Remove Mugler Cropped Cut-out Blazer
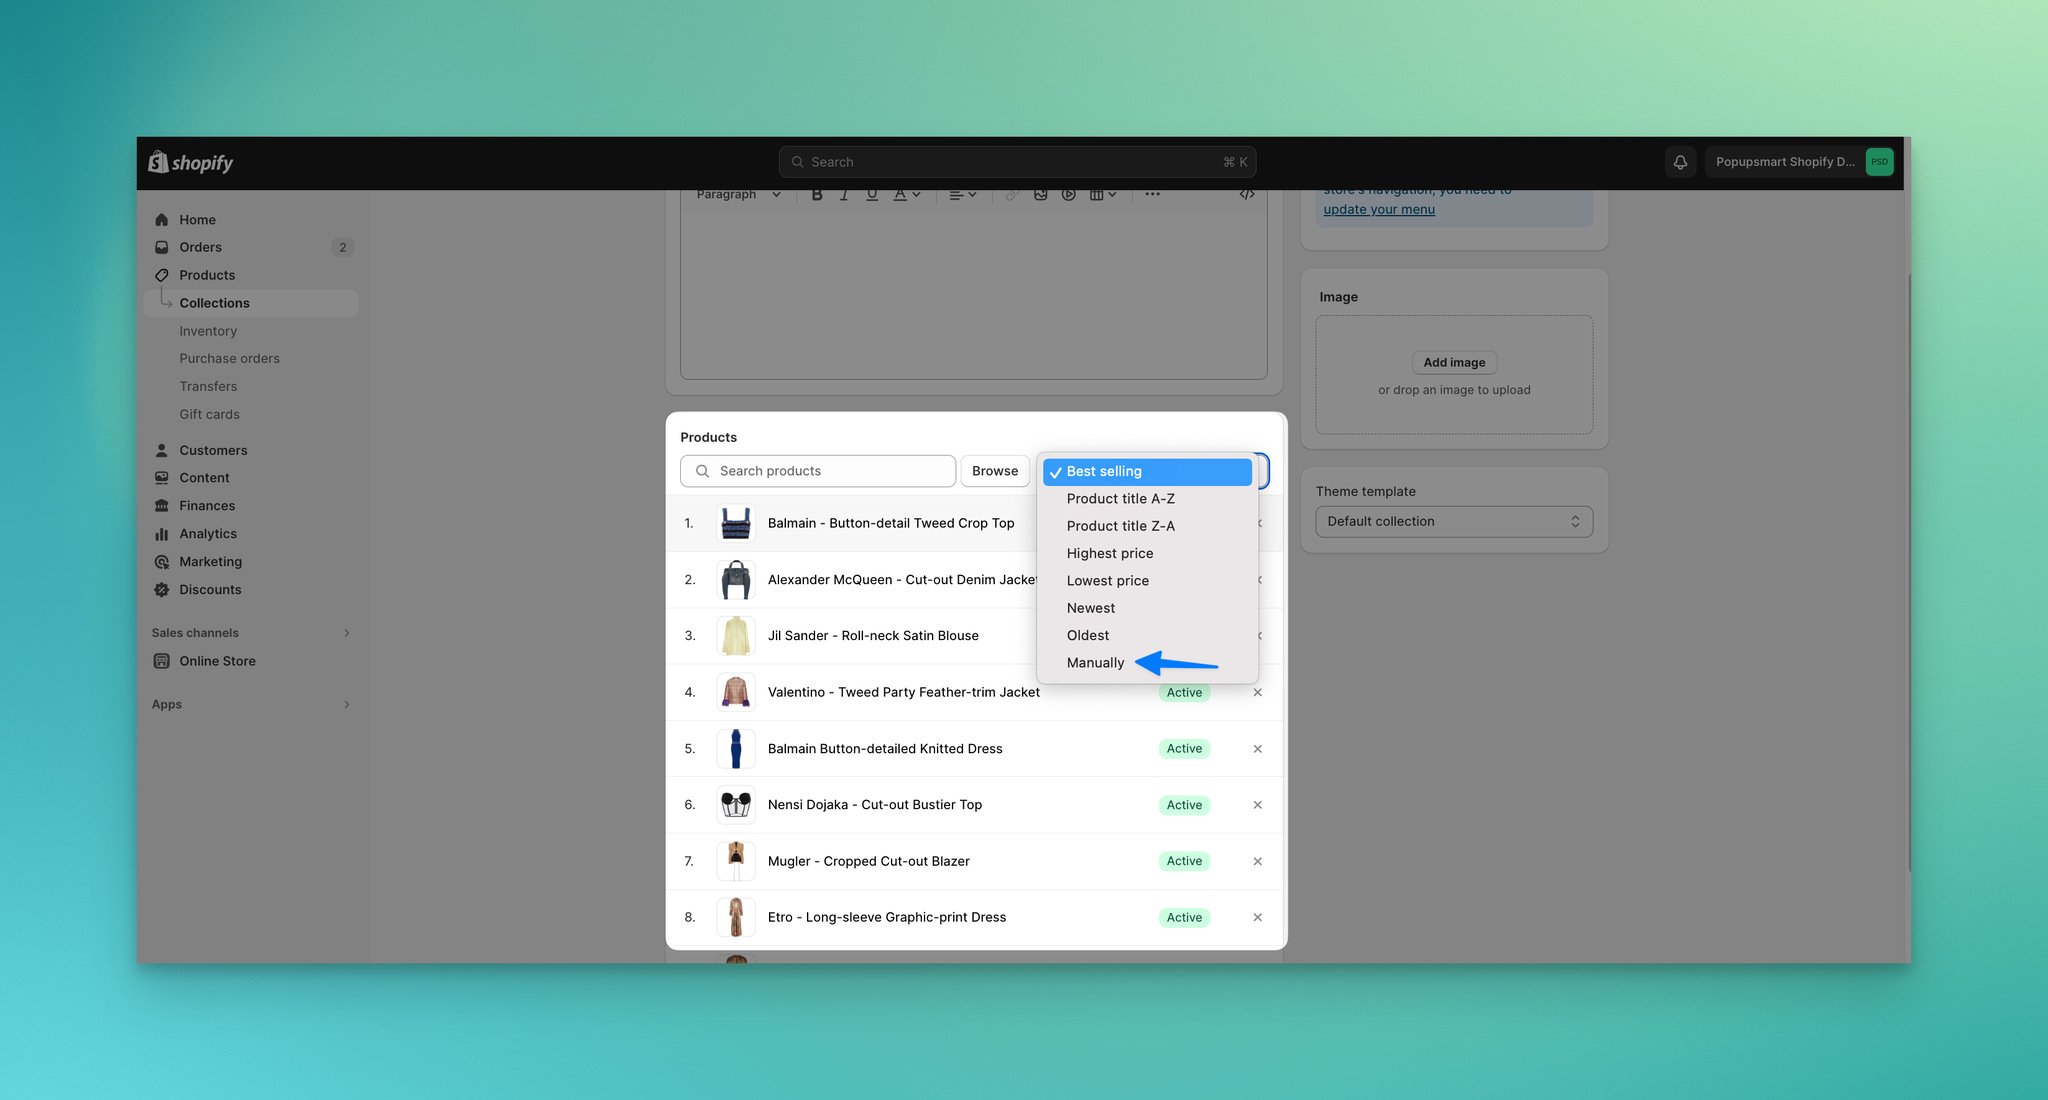2048x1100 pixels. tap(1258, 861)
